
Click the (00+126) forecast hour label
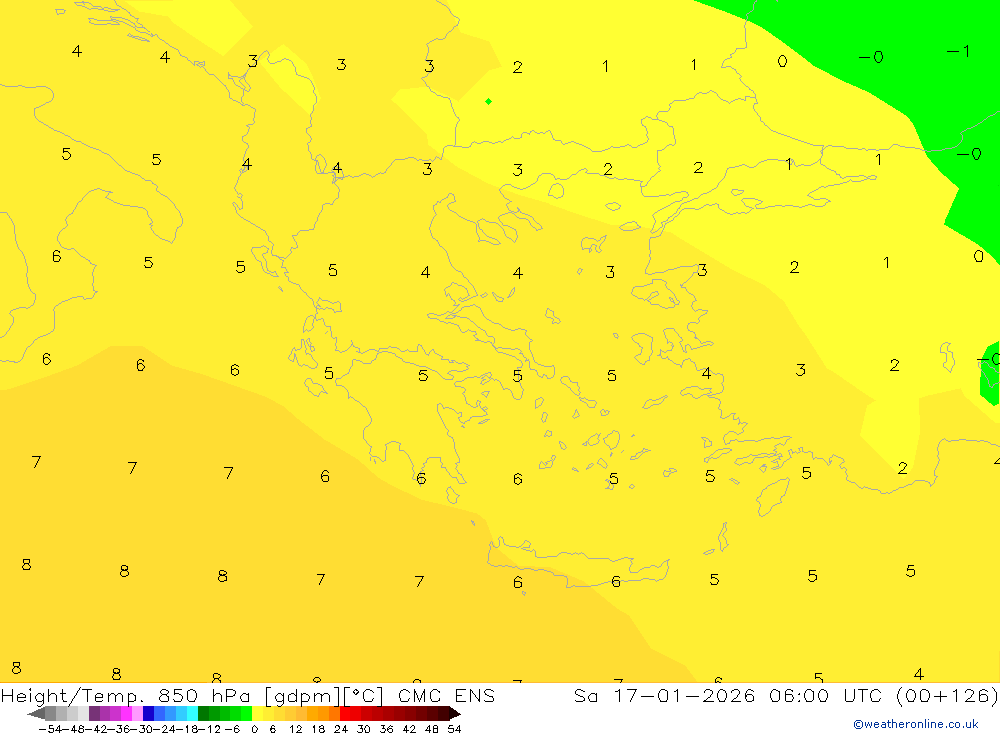[946, 695]
